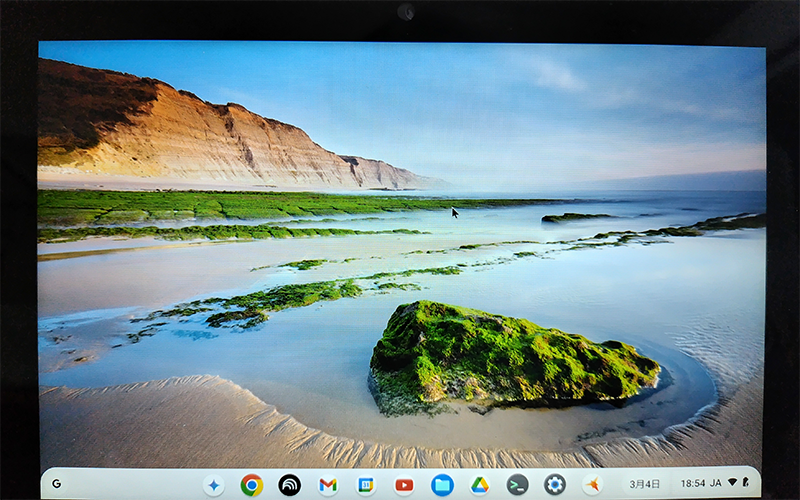Click the Wi-Fi status icon
This screenshot has width=800, height=500.
[732, 484]
